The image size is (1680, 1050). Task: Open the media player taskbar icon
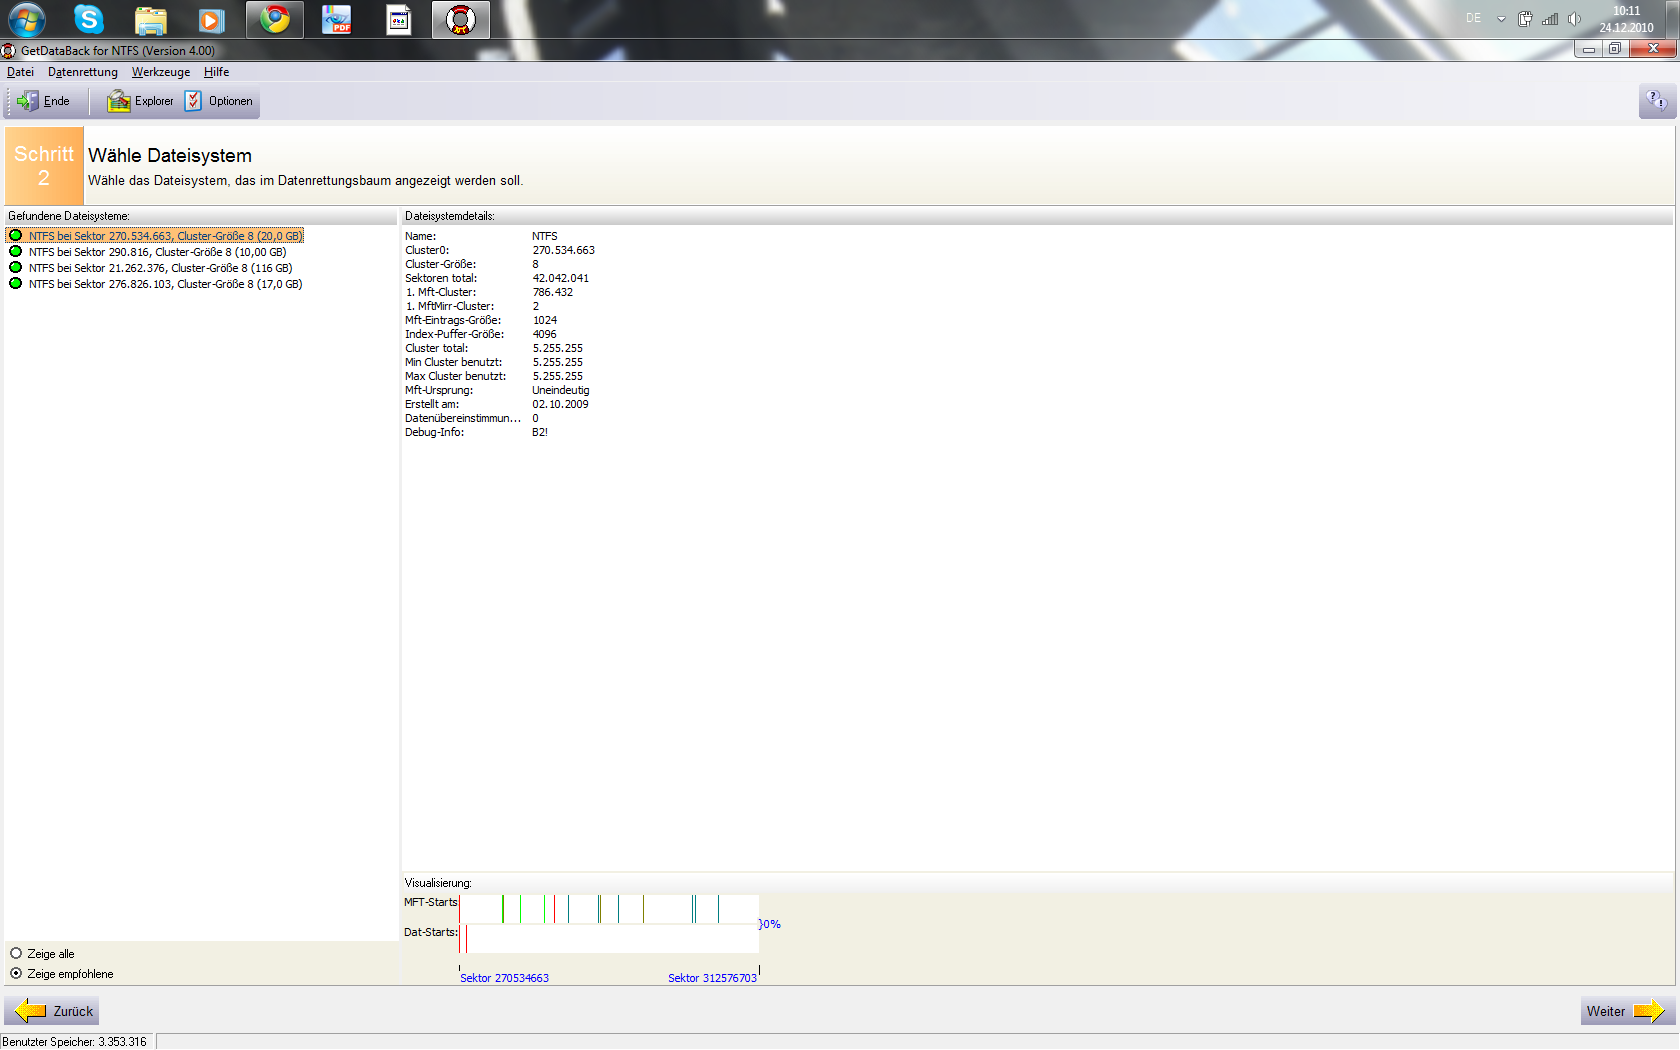tap(211, 19)
